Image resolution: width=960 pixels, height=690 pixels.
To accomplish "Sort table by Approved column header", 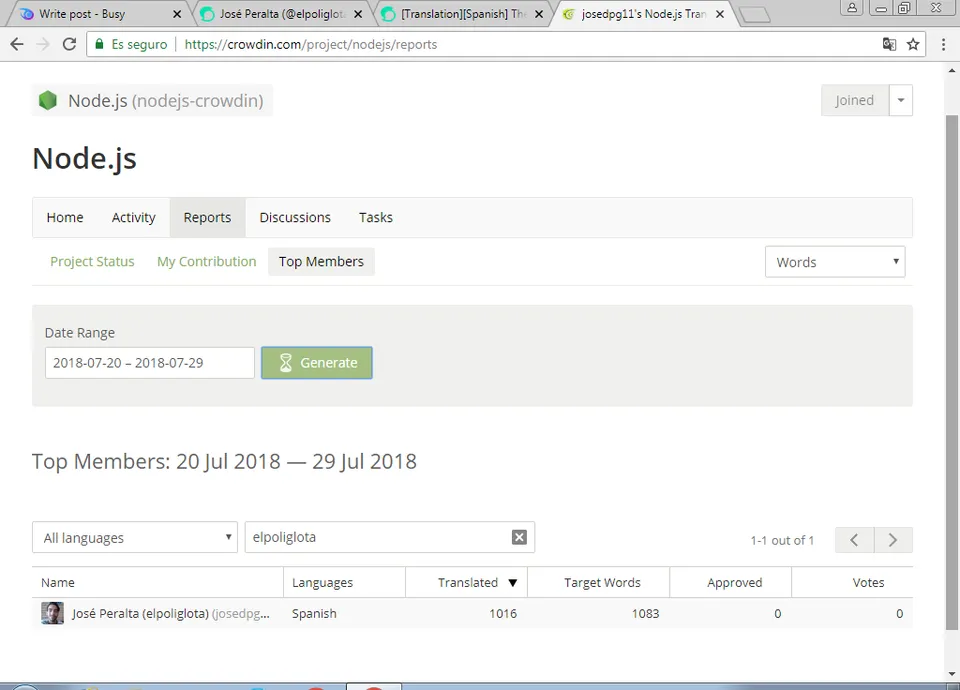I will (730, 582).
